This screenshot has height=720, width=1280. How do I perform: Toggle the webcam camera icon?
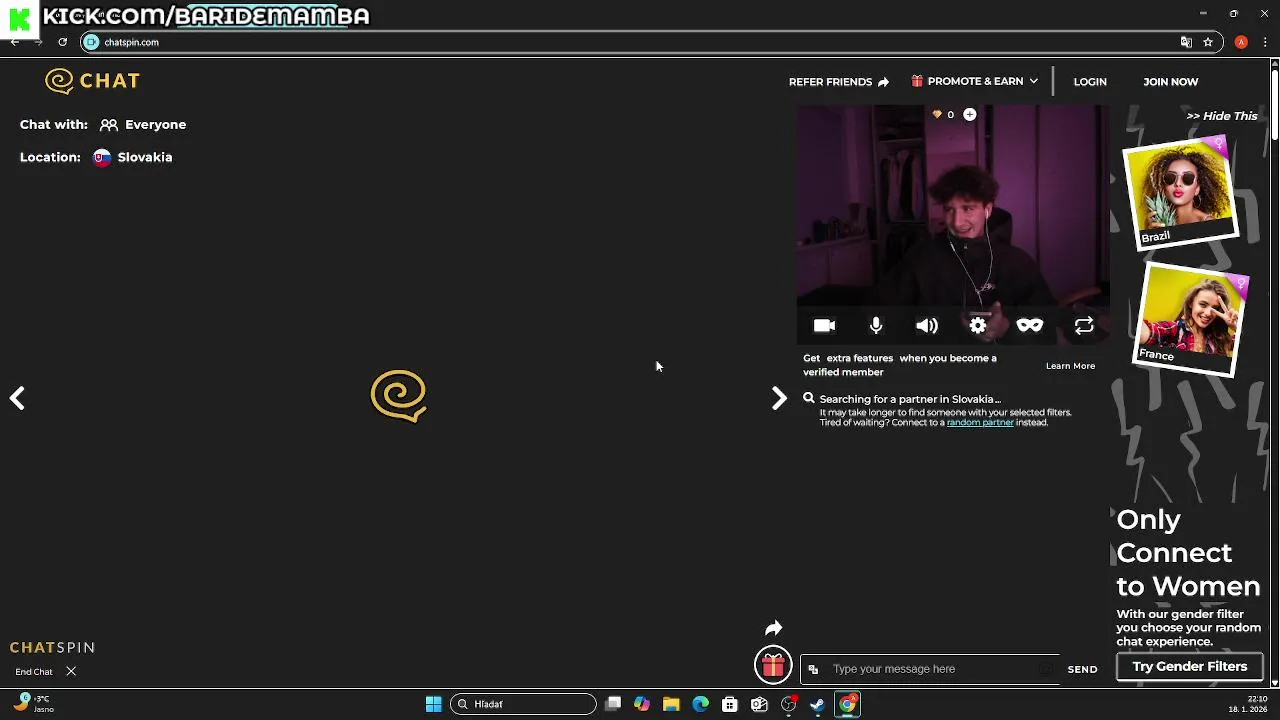tap(824, 326)
